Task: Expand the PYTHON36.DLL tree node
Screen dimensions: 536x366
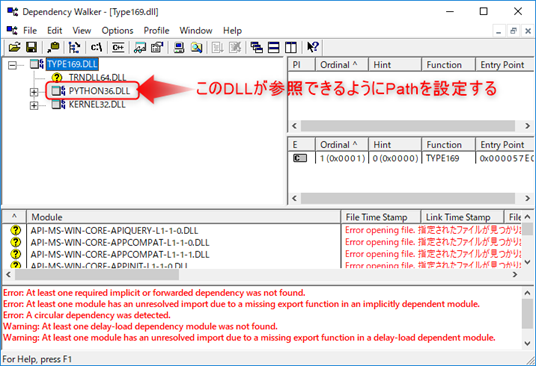Action: pyautogui.click(x=34, y=92)
